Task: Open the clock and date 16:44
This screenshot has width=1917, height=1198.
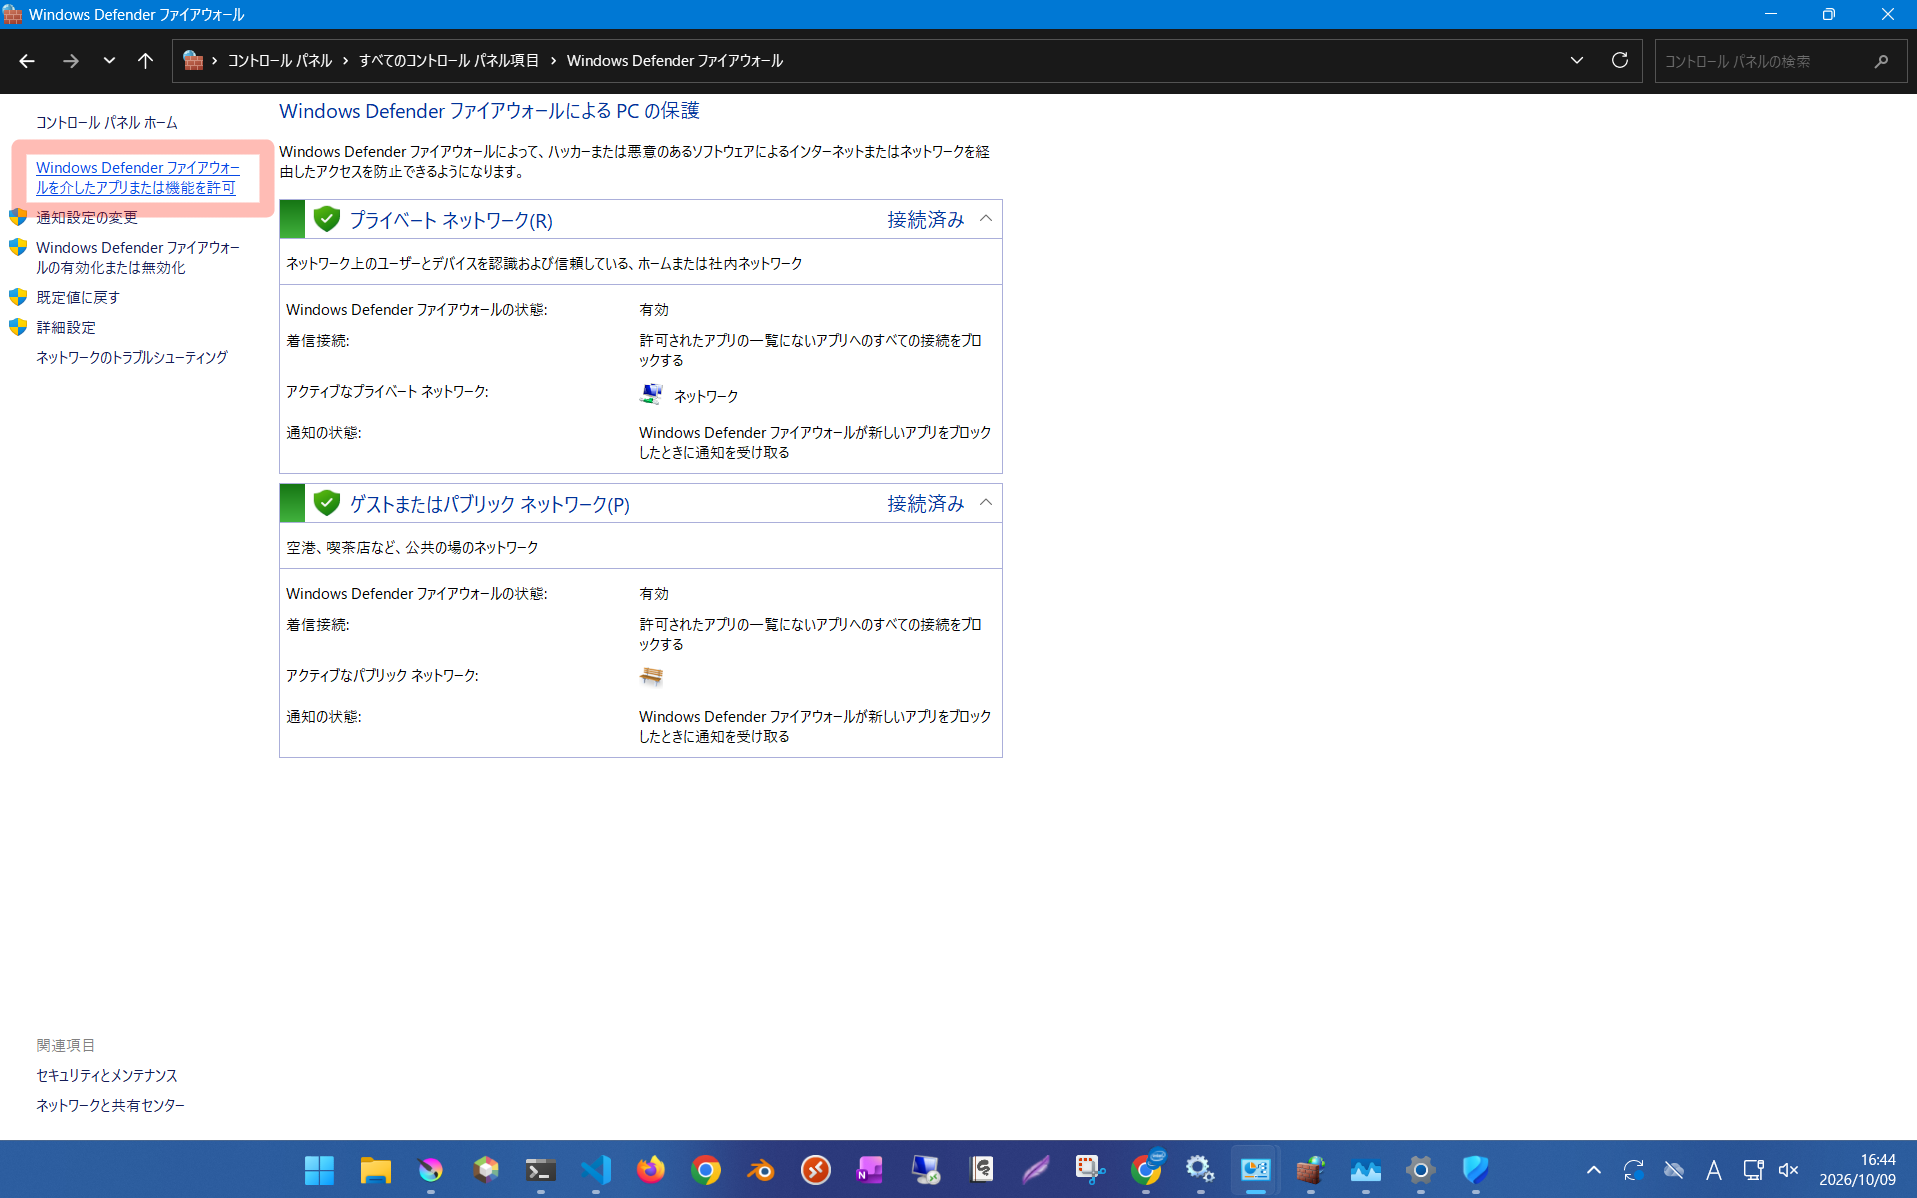Action: [1857, 1170]
